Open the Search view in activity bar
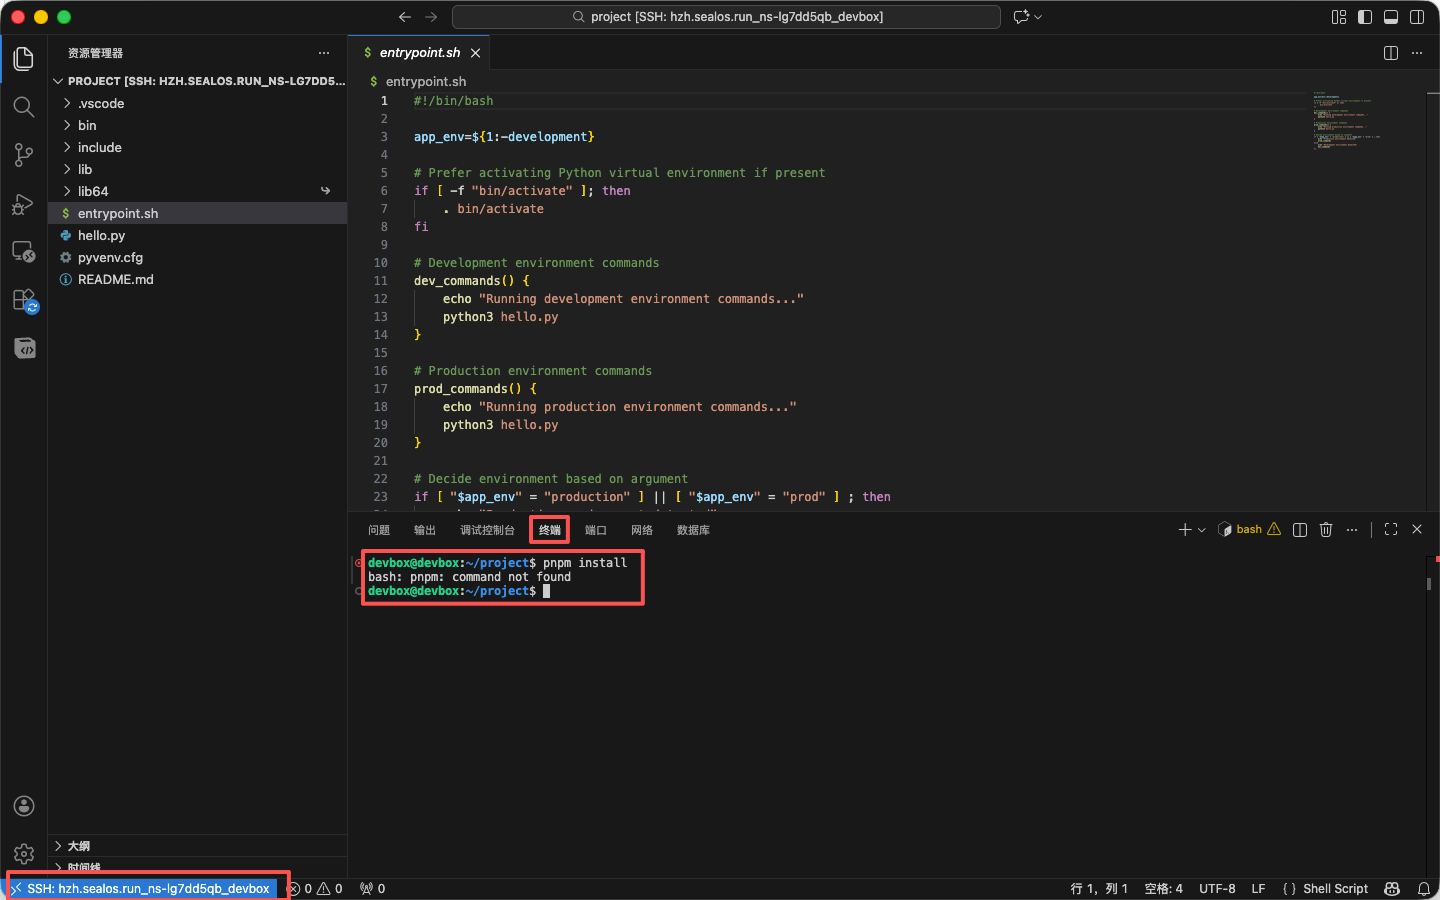This screenshot has width=1440, height=900. 24,107
